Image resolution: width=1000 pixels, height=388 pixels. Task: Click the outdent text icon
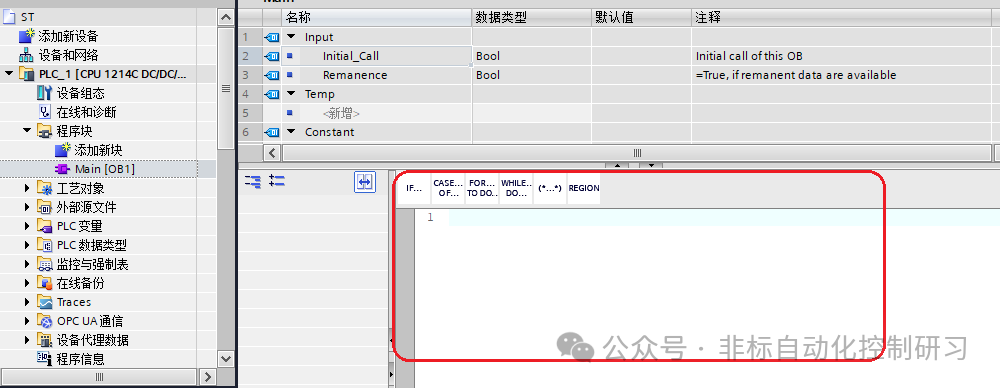(276, 181)
